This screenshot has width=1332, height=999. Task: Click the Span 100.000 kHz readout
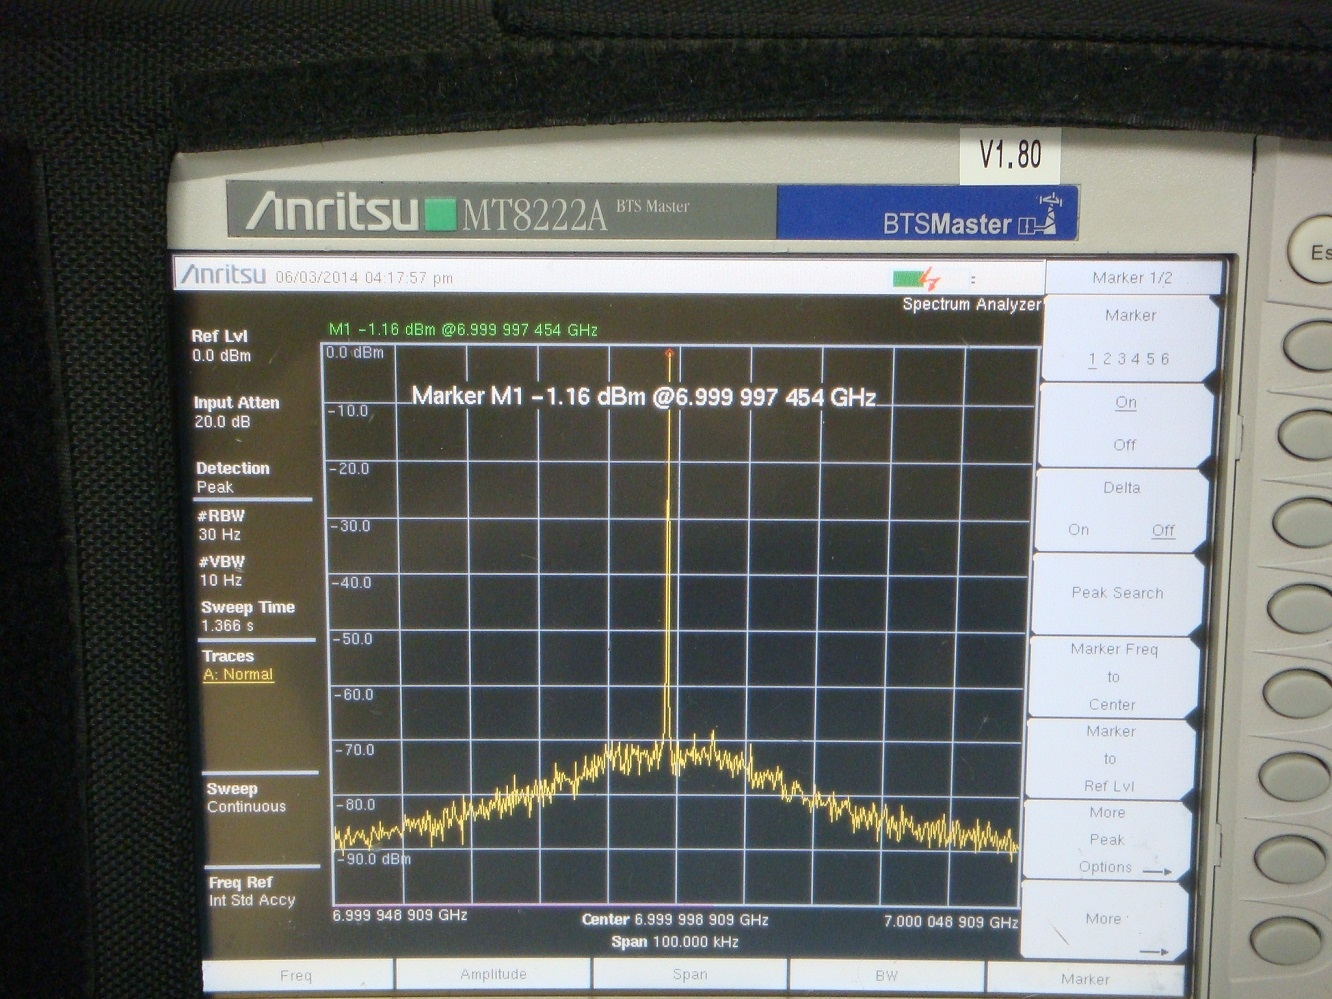(675, 942)
